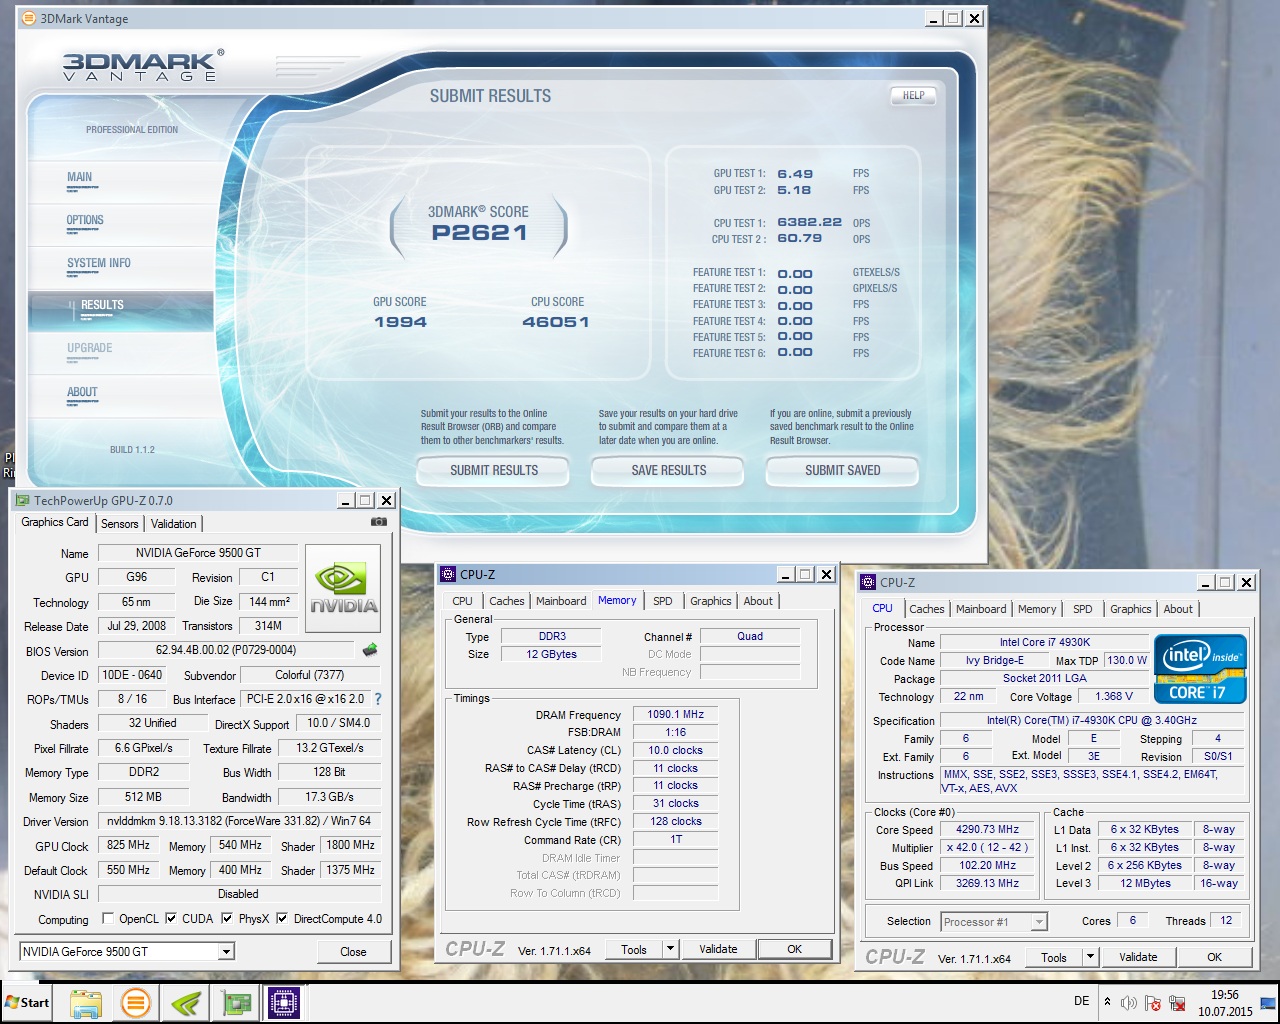Open the NVIDIA GeForce 9500 GT selector dropdown
This screenshot has width=1280, height=1024.
coord(226,952)
